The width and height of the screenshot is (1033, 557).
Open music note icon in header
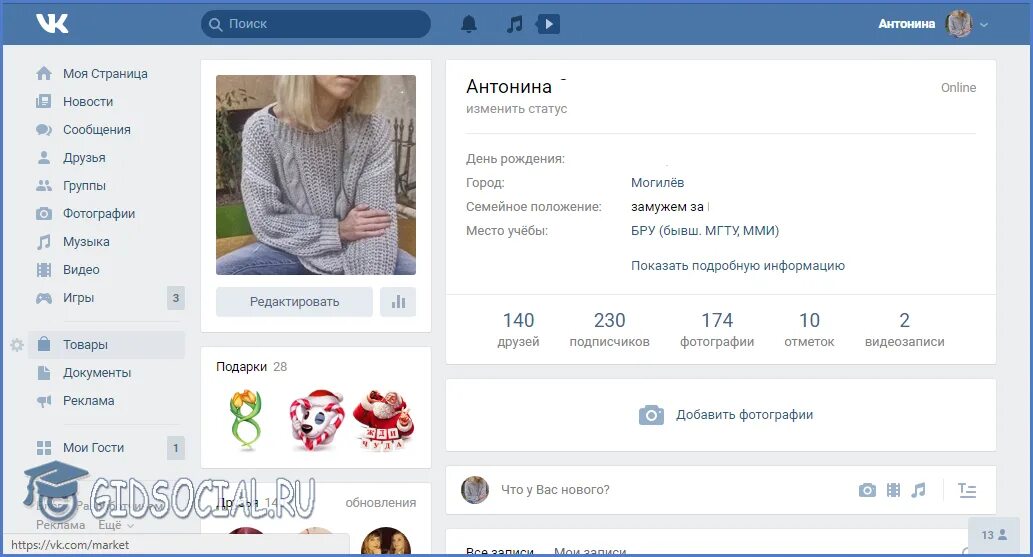tap(515, 24)
